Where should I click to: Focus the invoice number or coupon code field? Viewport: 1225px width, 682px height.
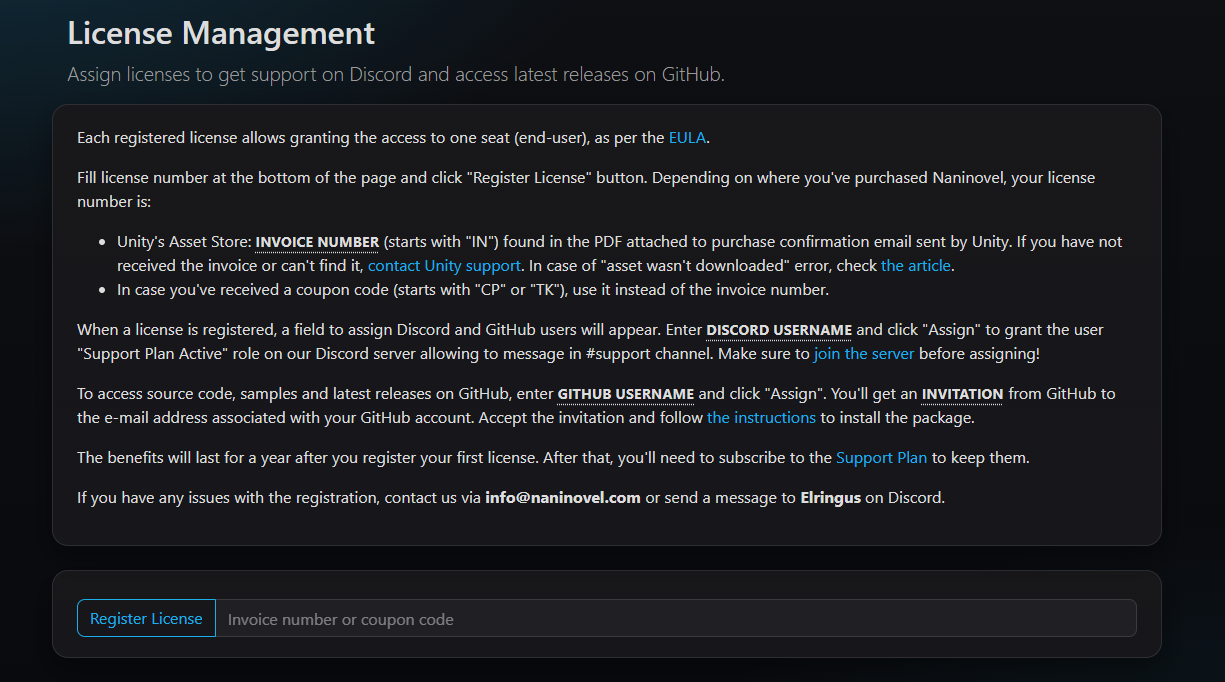coord(676,619)
